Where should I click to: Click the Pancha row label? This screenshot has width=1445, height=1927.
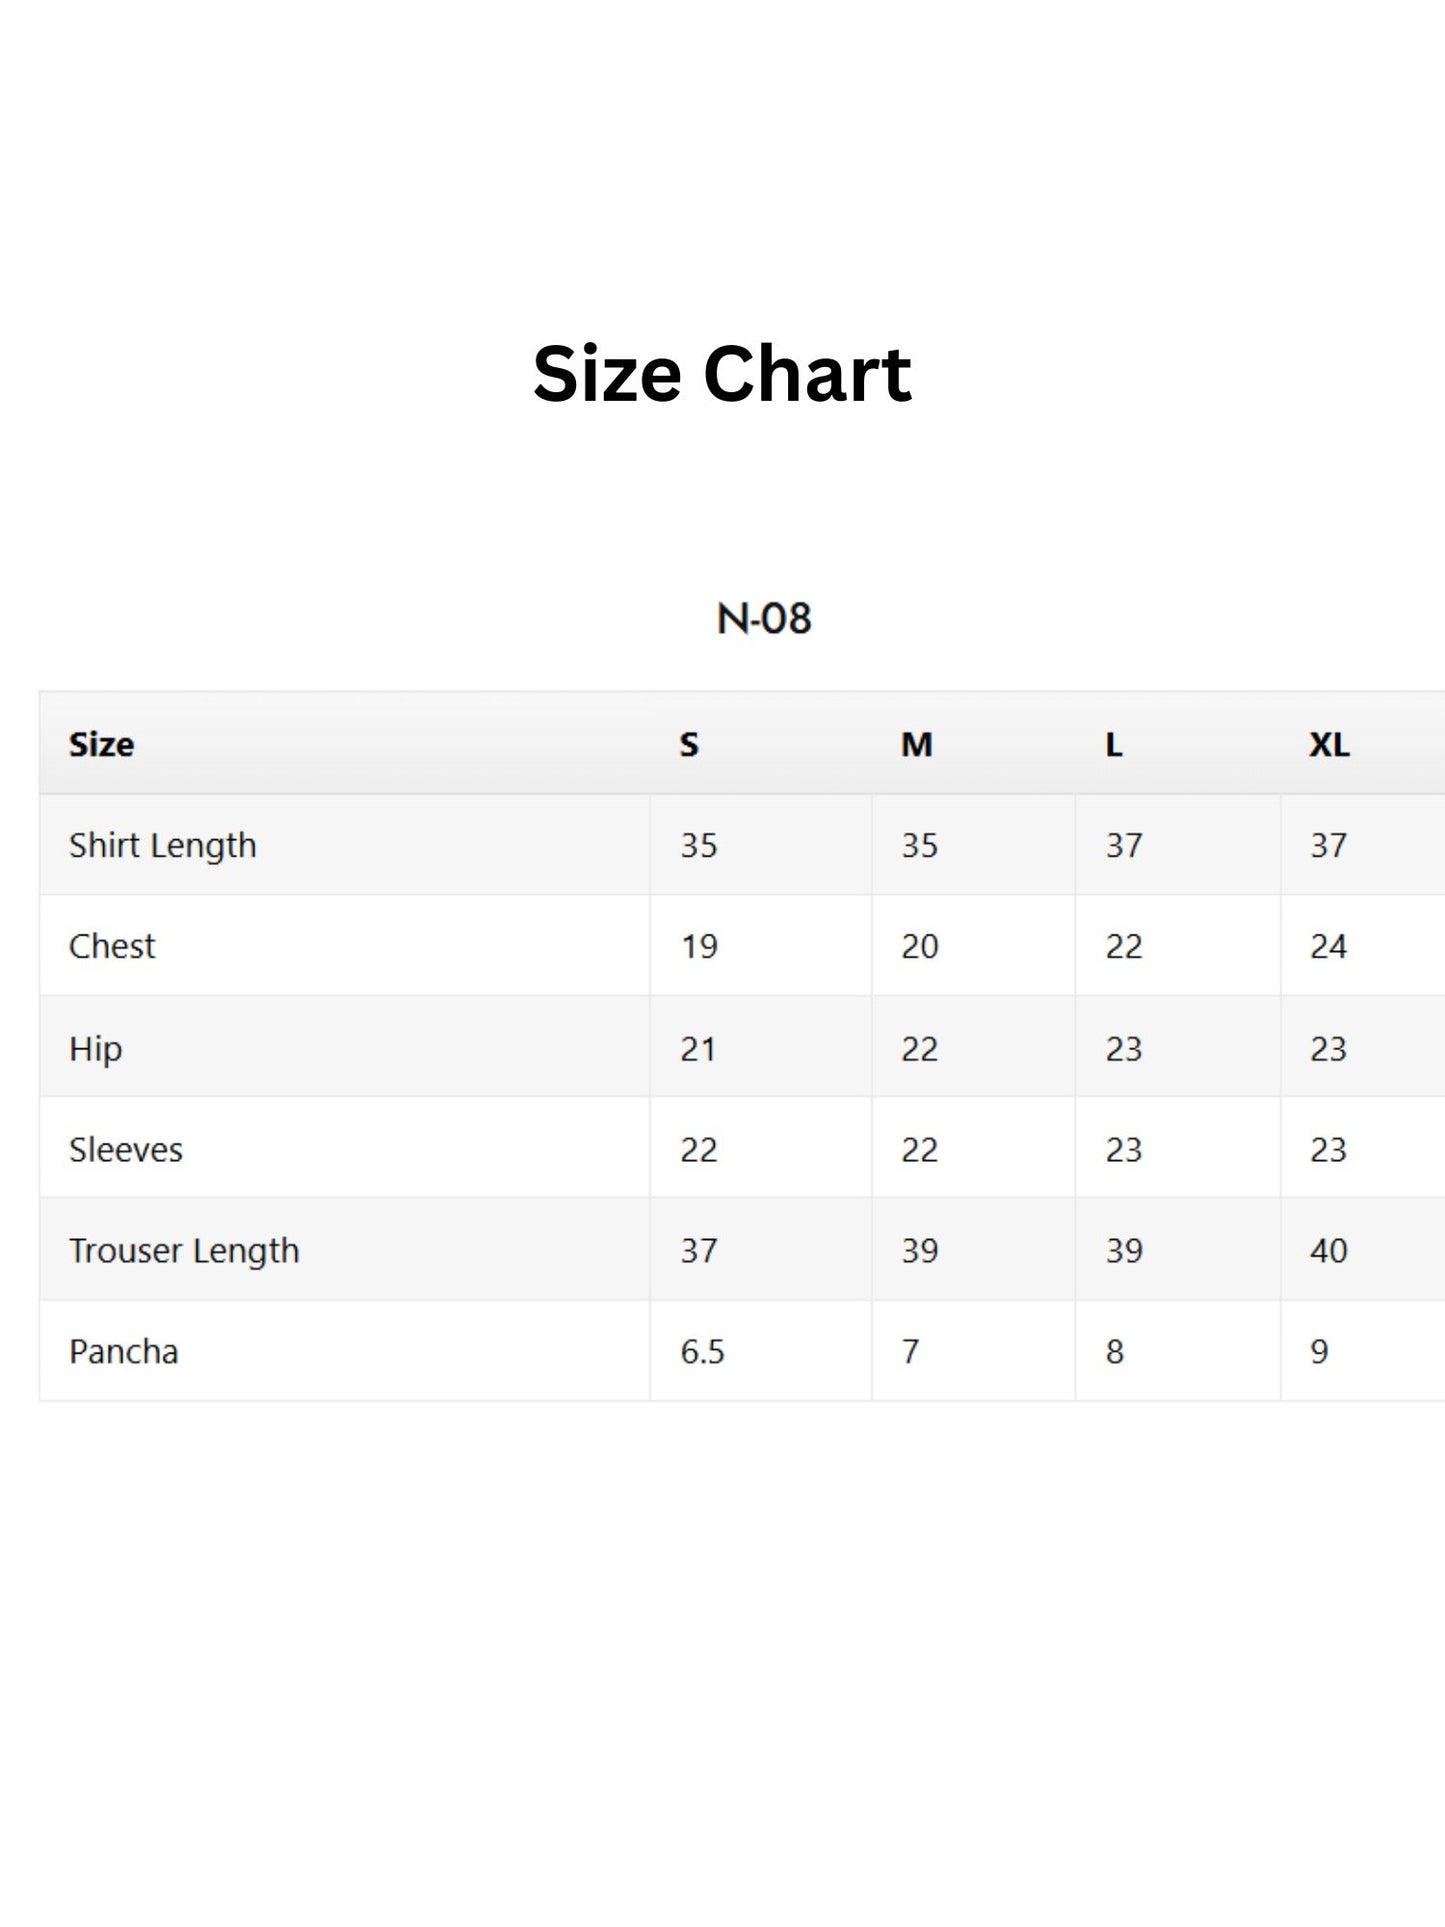[x=124, y=1352]
